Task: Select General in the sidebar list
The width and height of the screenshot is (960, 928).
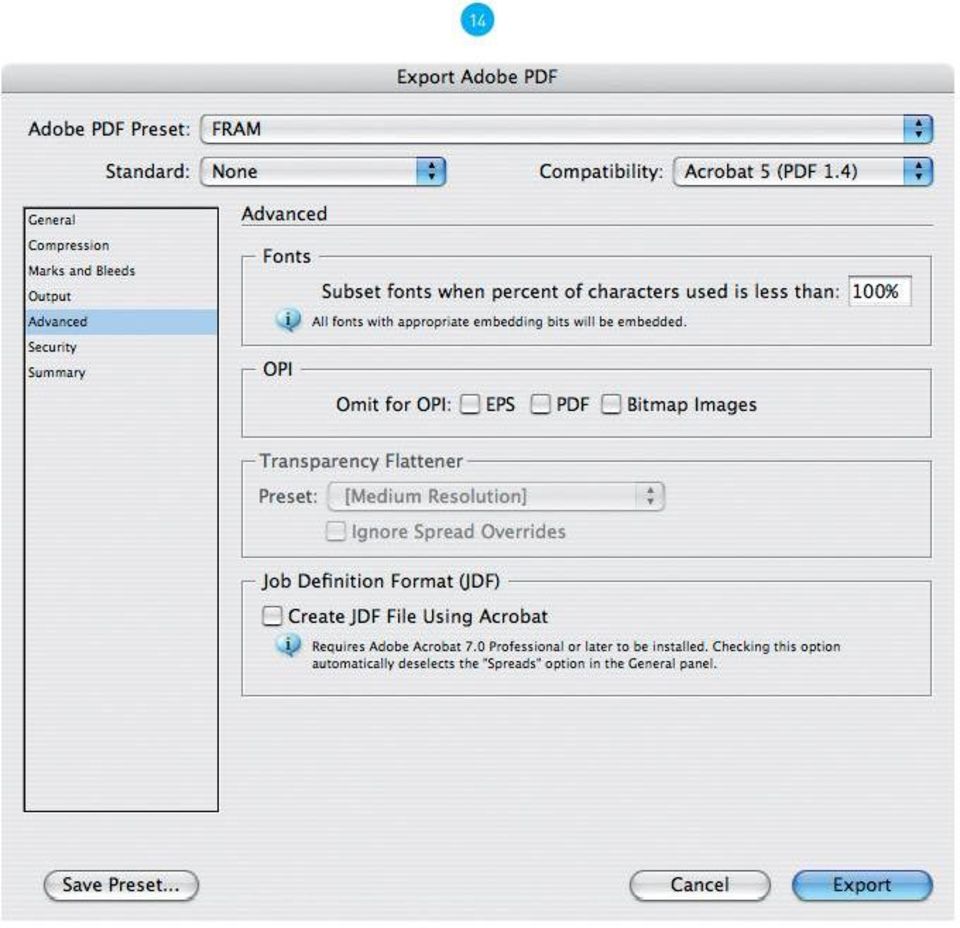Action: point(121,220)
